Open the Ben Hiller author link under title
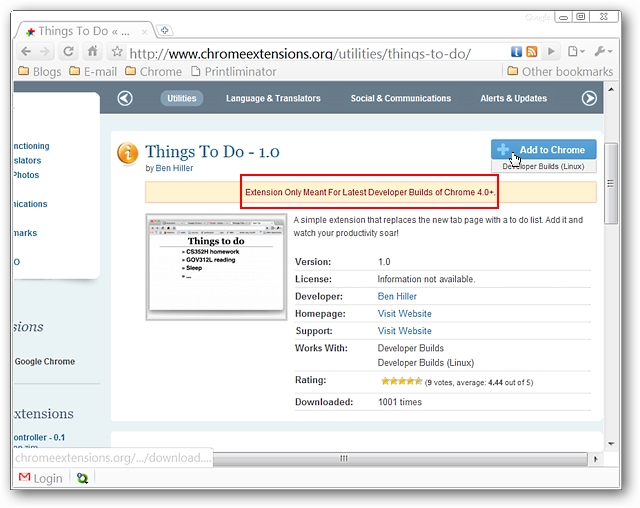 [x=174, y=168]
